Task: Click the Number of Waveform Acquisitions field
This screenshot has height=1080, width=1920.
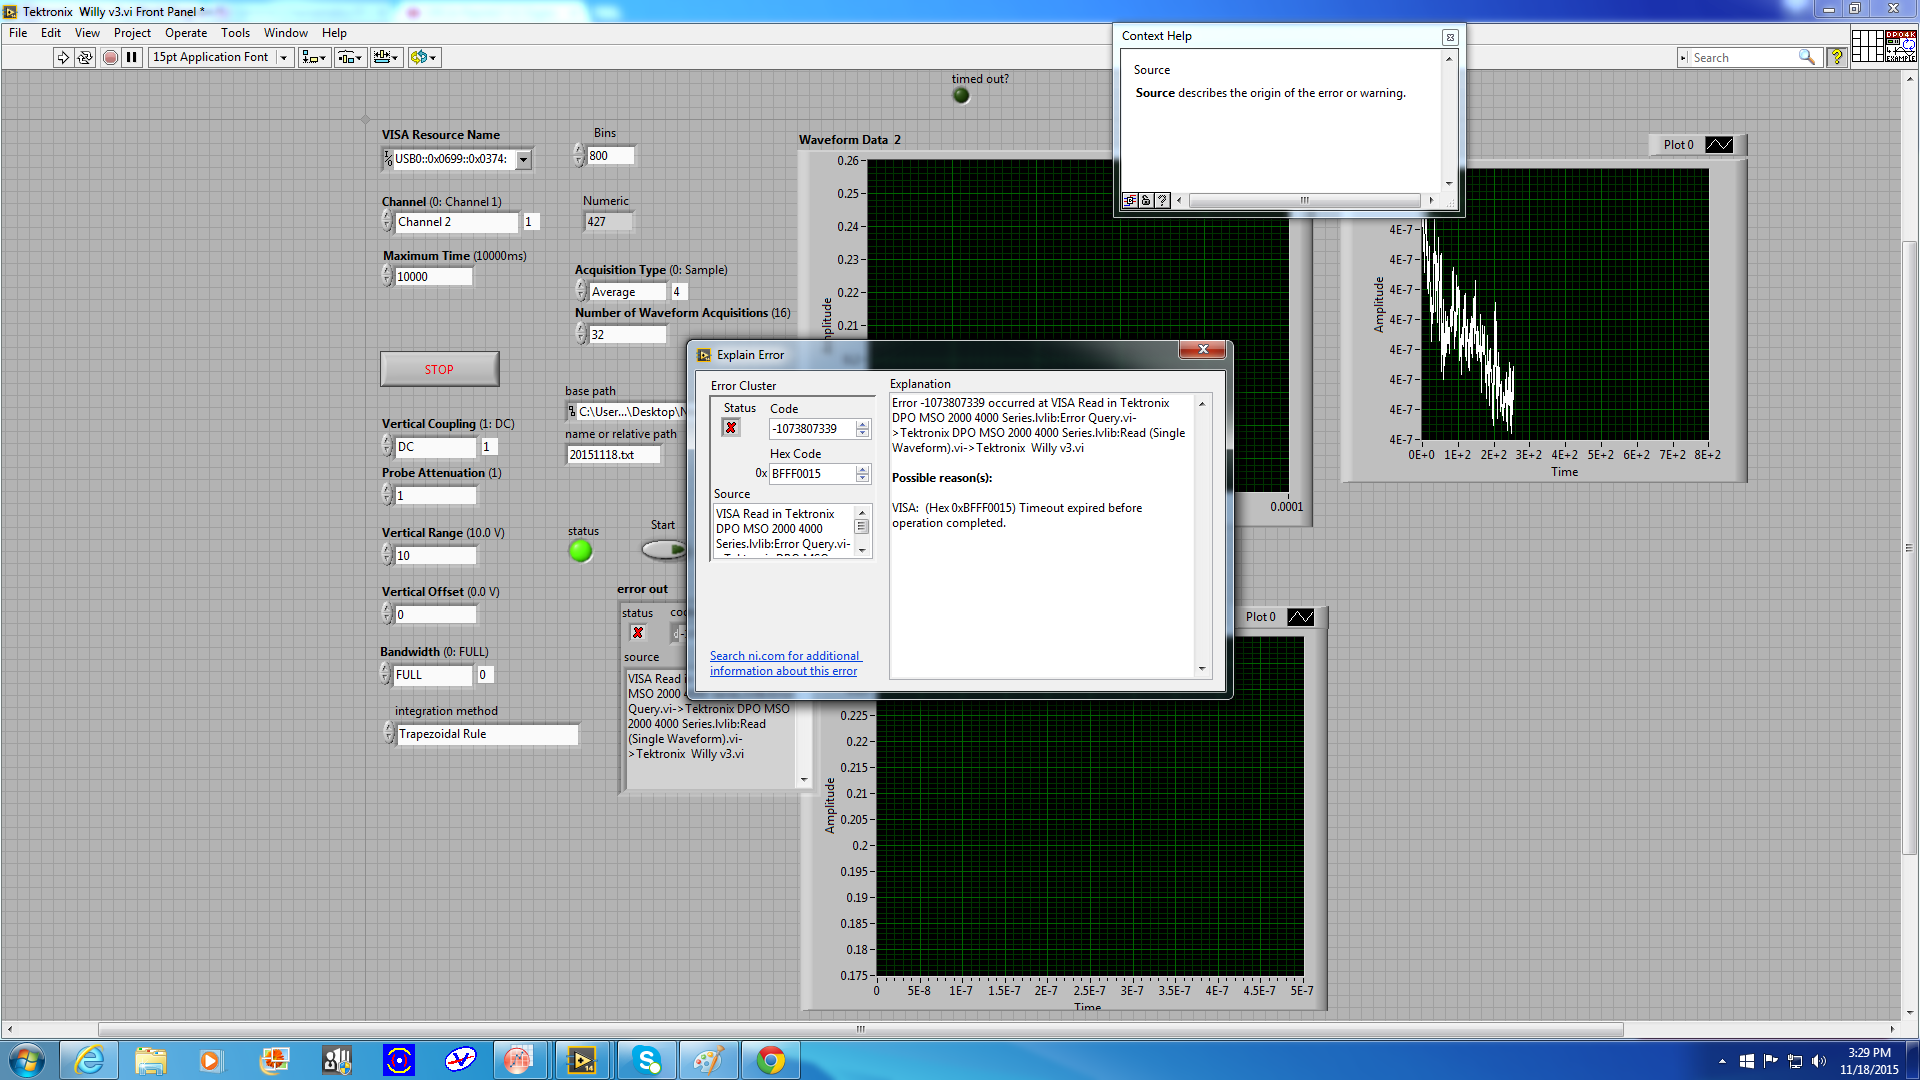Action: pyautogui.click(x=627, y=335)
